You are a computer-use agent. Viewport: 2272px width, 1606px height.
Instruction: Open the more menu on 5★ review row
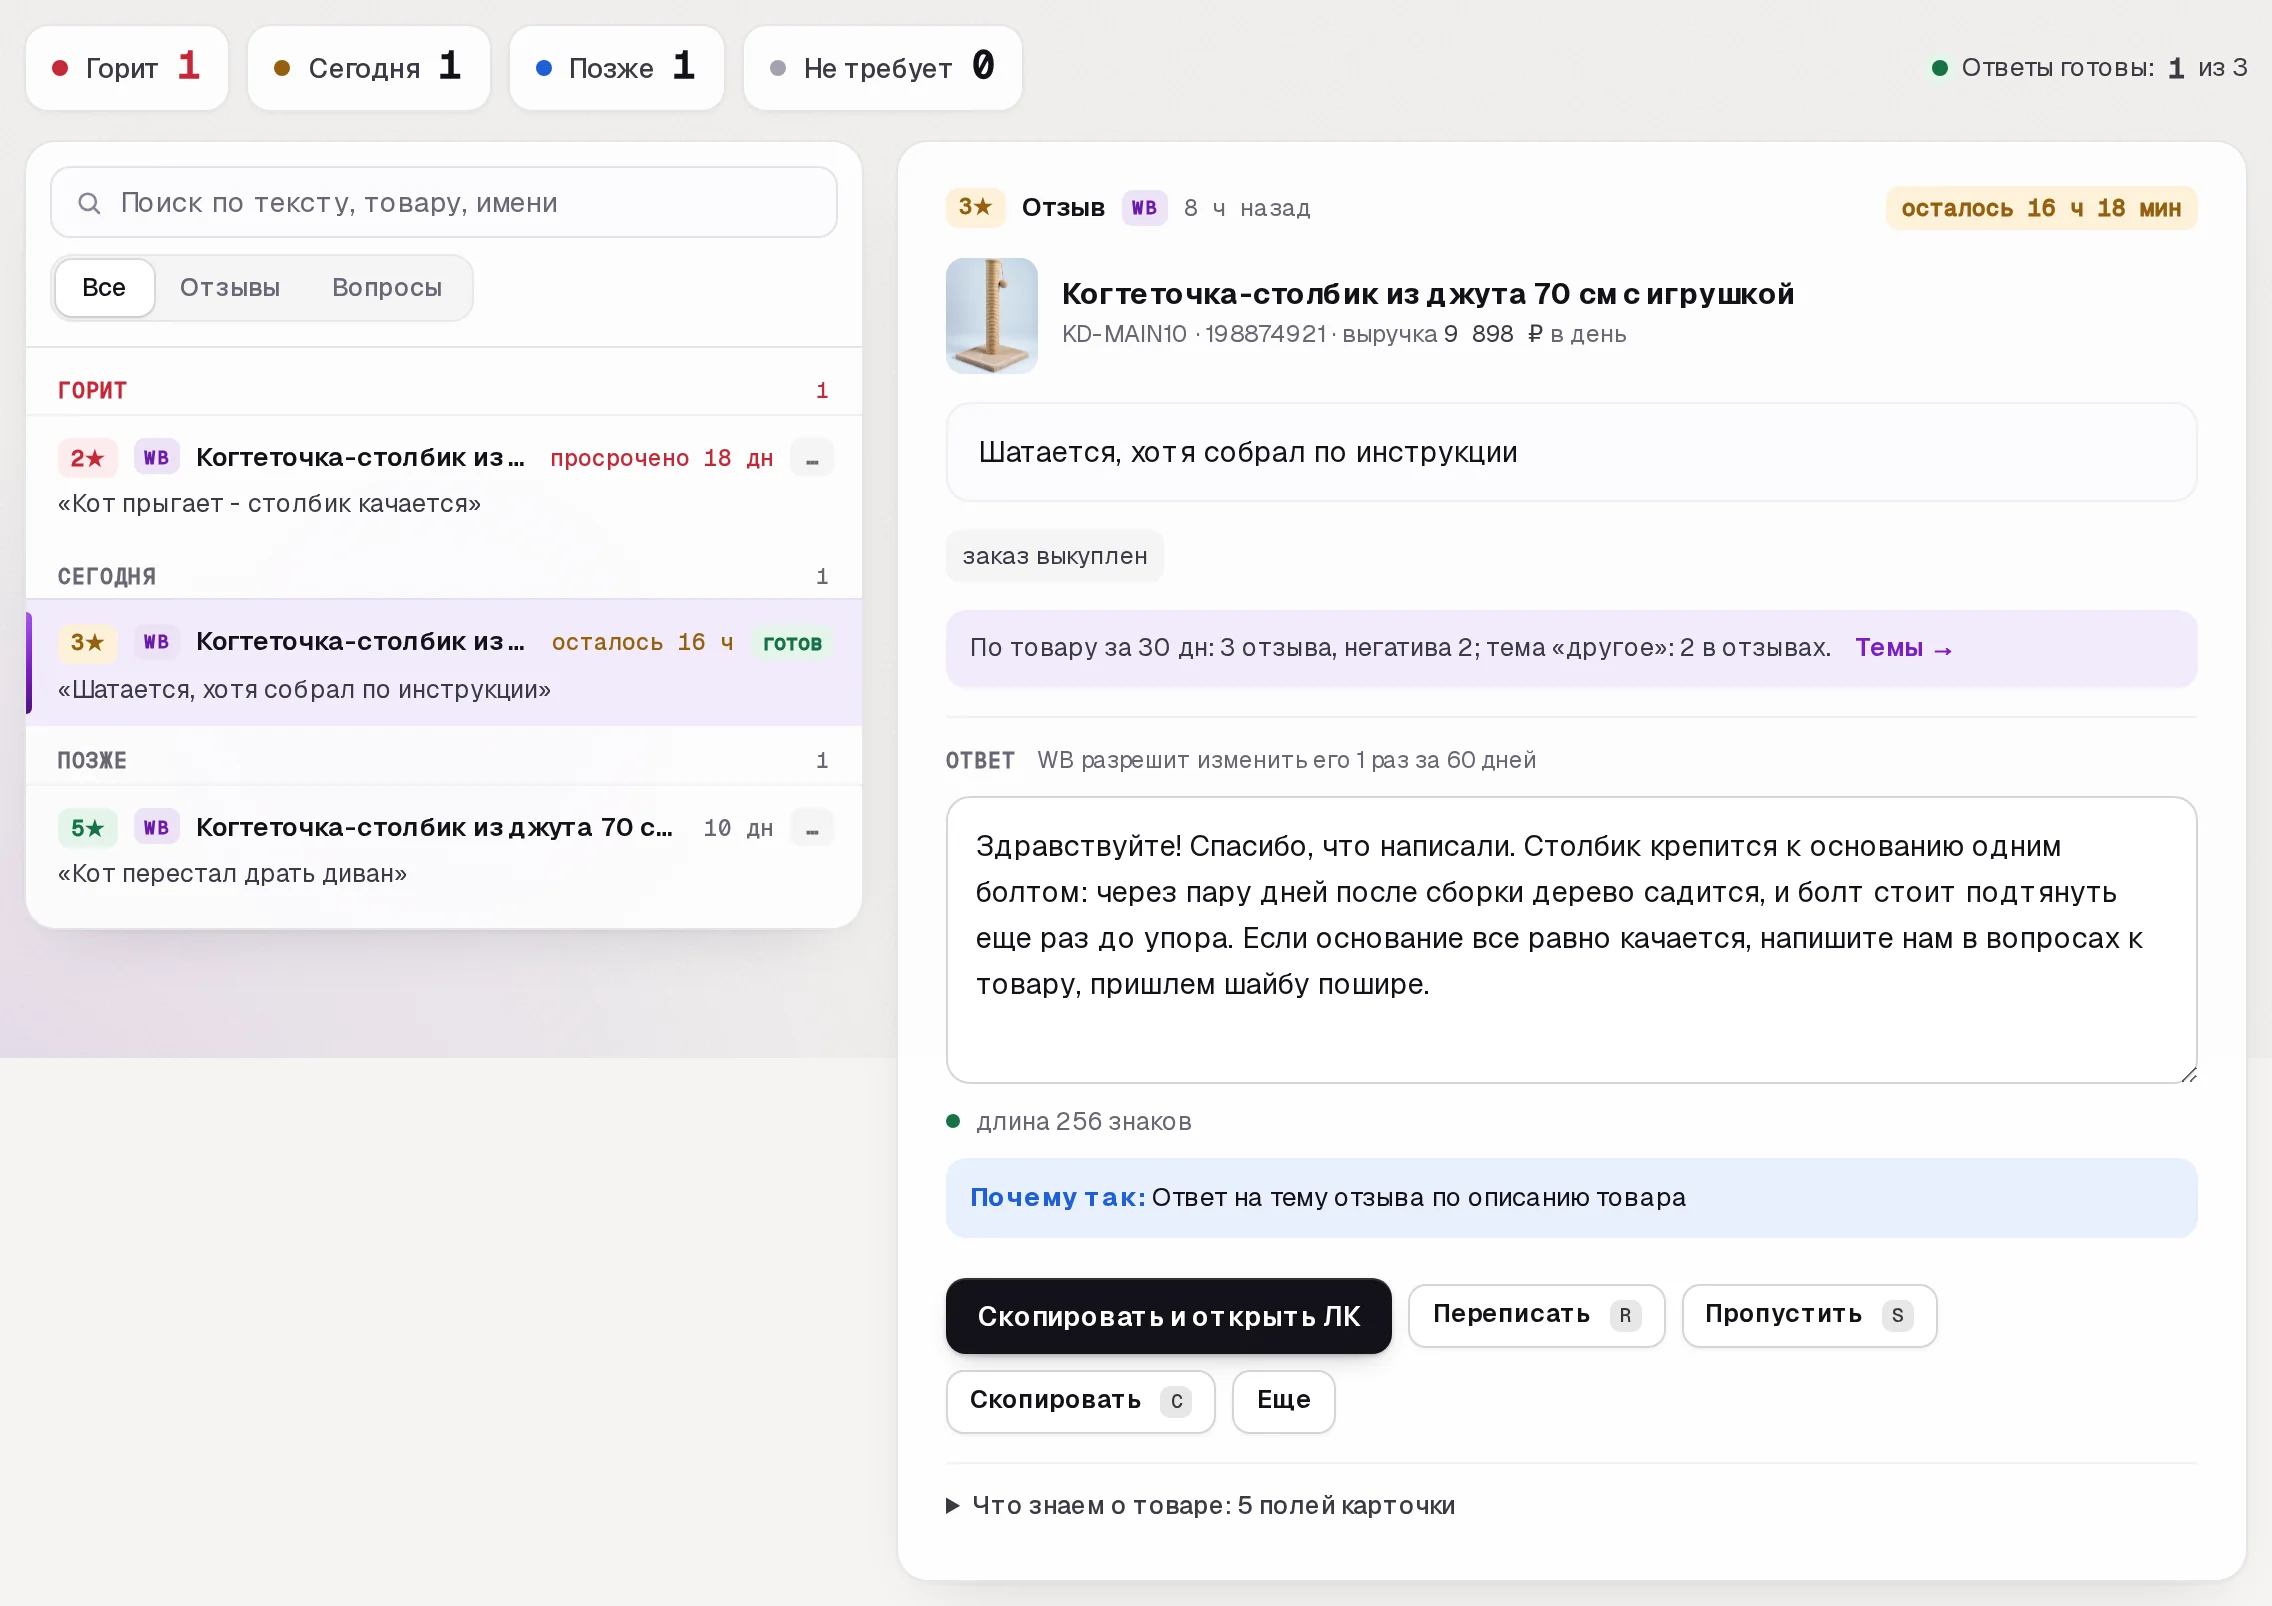pyautogui.click(x=812, y=828)
